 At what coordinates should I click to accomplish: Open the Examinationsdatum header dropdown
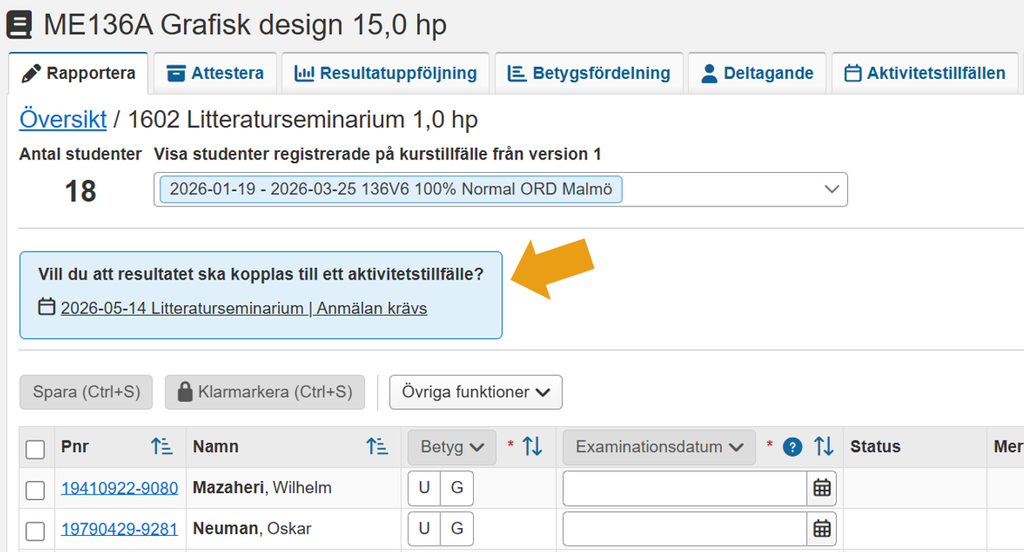(x=659, y=447)
